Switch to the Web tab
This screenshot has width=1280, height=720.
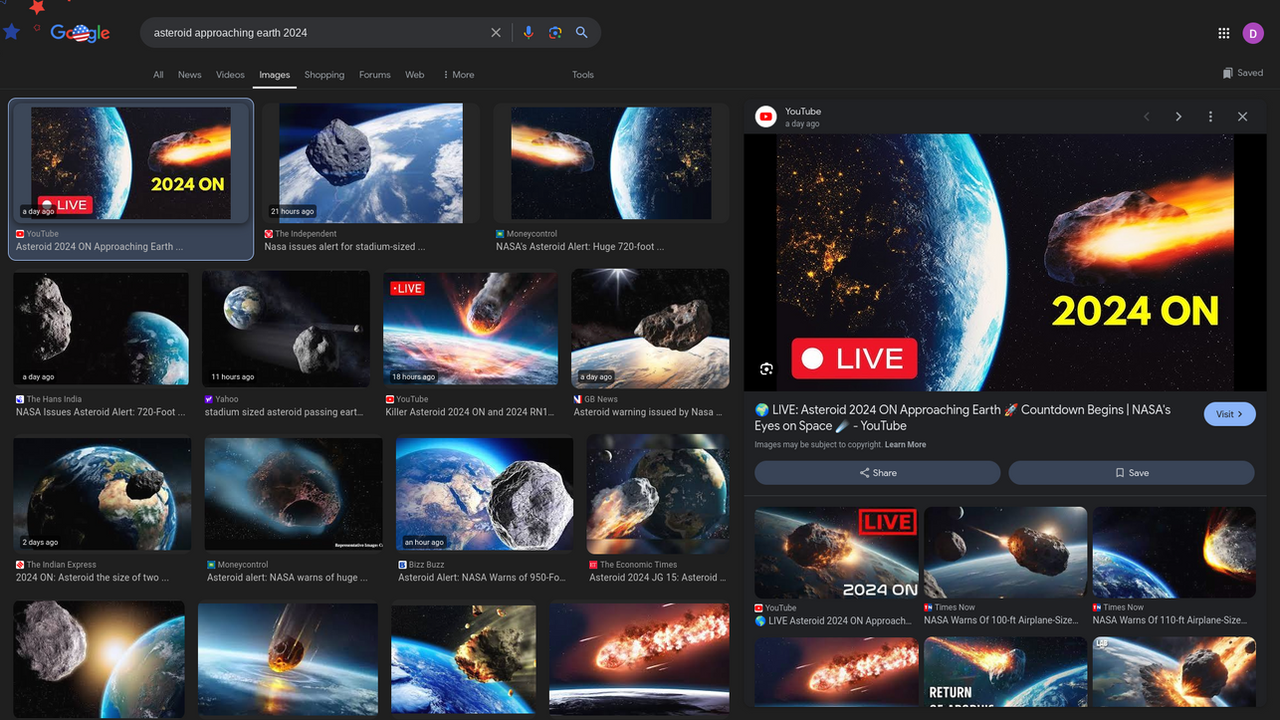point(415,75)
